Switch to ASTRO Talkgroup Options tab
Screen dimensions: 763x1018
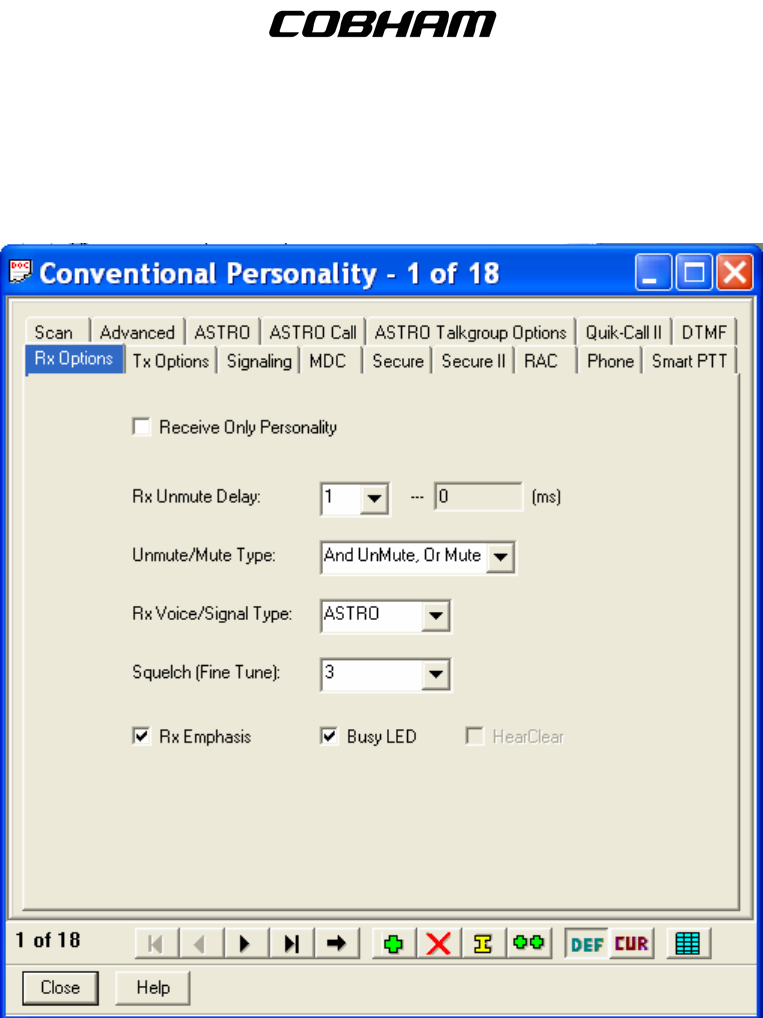pyautogui.click(x=471, y=332)
